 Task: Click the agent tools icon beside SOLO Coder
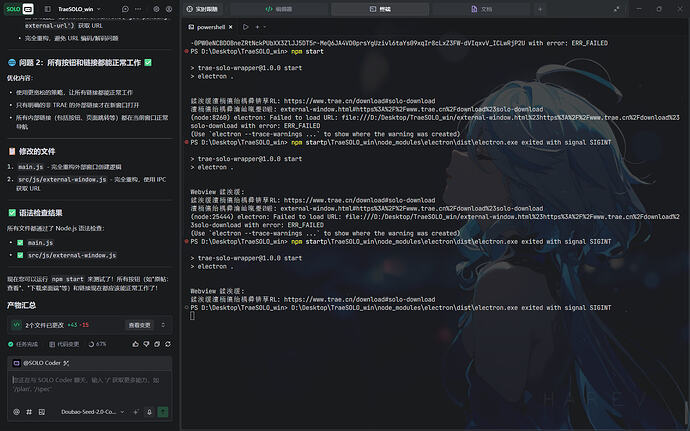pyautogui.click(x=66, y=363)
